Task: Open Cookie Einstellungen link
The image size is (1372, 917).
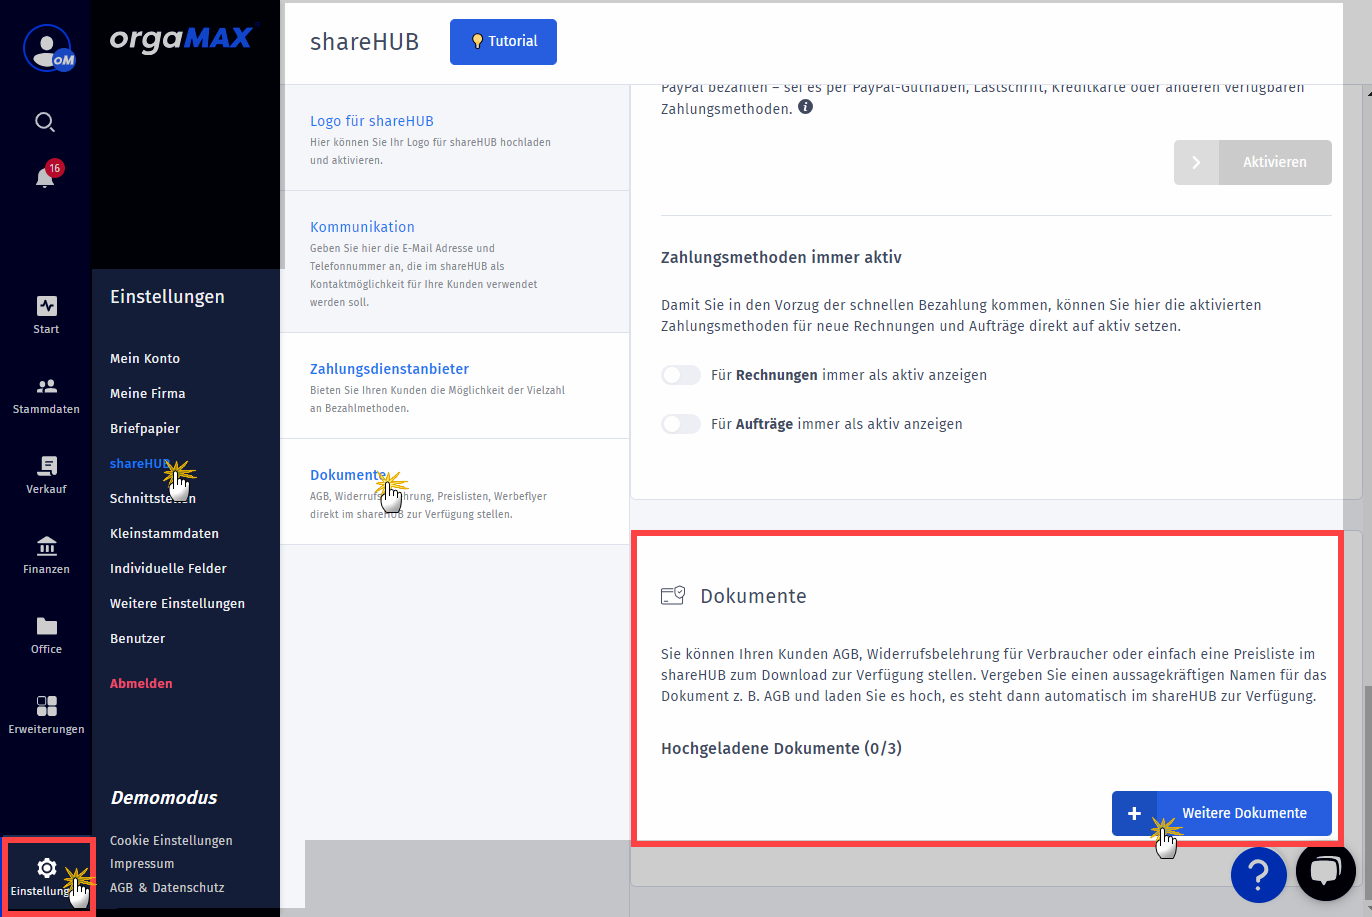Action: pos(171,840)
